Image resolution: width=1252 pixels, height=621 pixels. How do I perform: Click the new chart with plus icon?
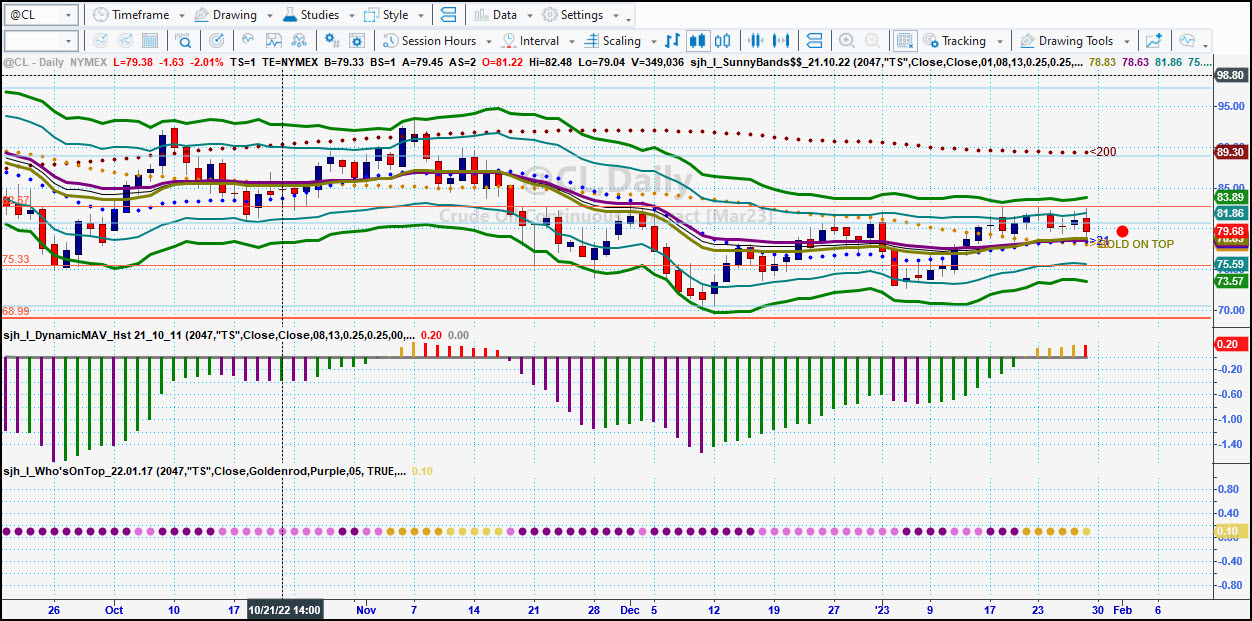point(1155,41)
